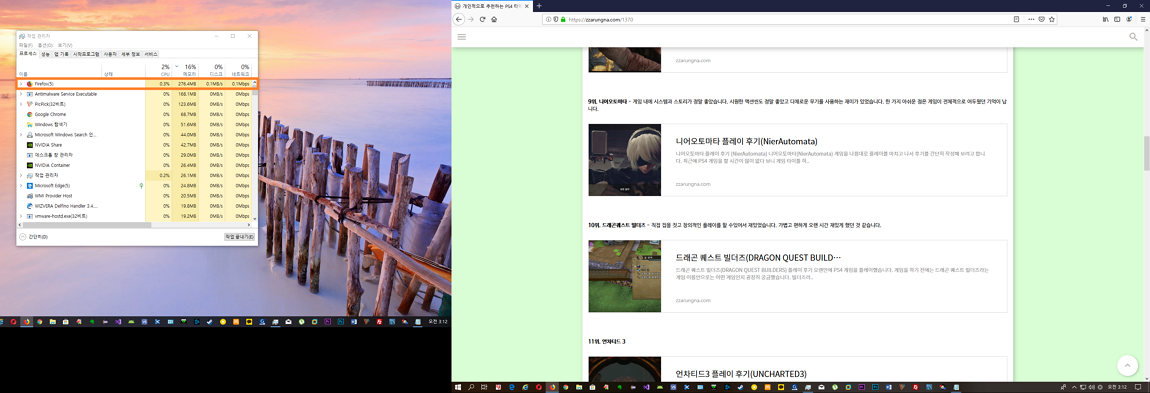
Task: Open taskbar search magnifier on right taskbar
Action: click(472, 386)
